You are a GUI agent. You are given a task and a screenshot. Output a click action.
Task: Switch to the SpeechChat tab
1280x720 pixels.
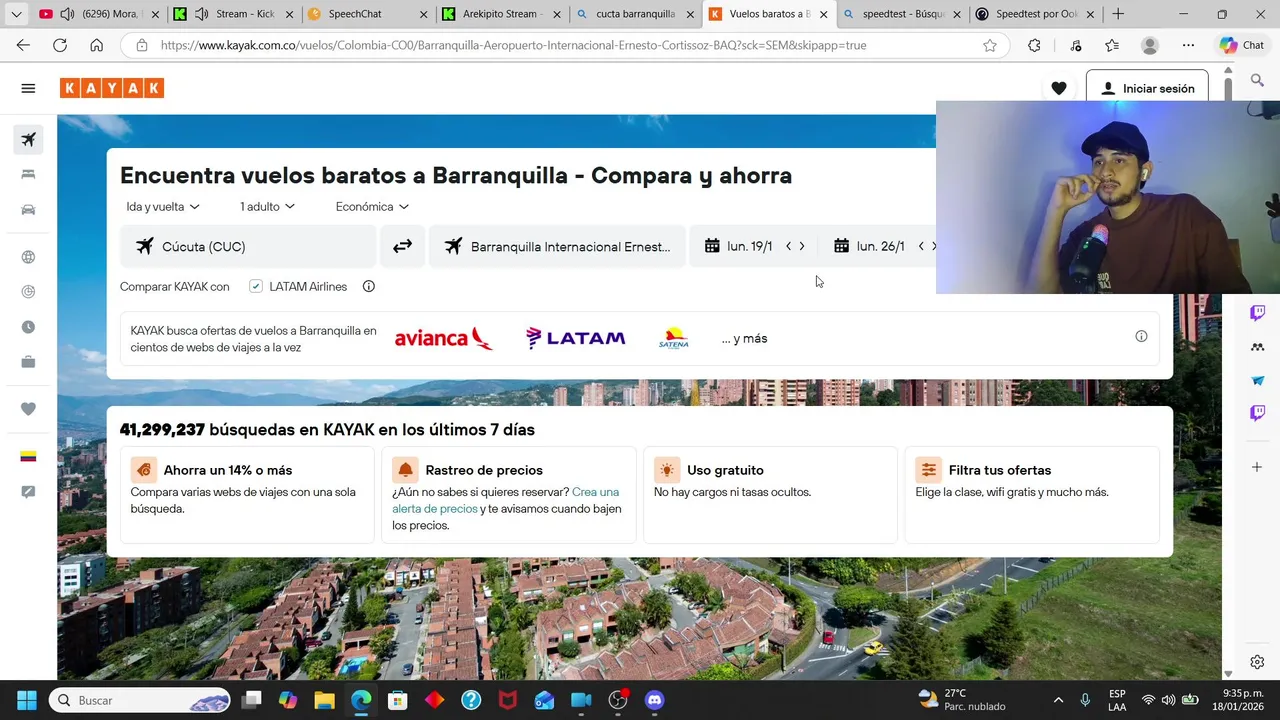tap(367, 14)
